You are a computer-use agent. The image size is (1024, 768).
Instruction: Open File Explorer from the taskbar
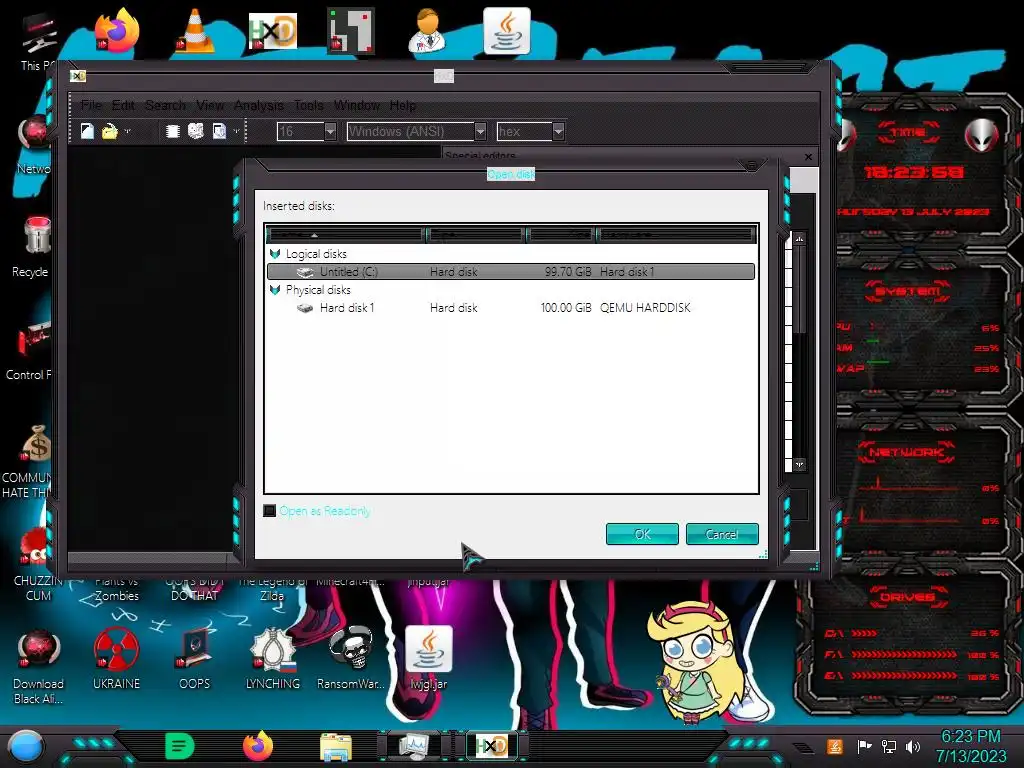(x=336, y=746)
